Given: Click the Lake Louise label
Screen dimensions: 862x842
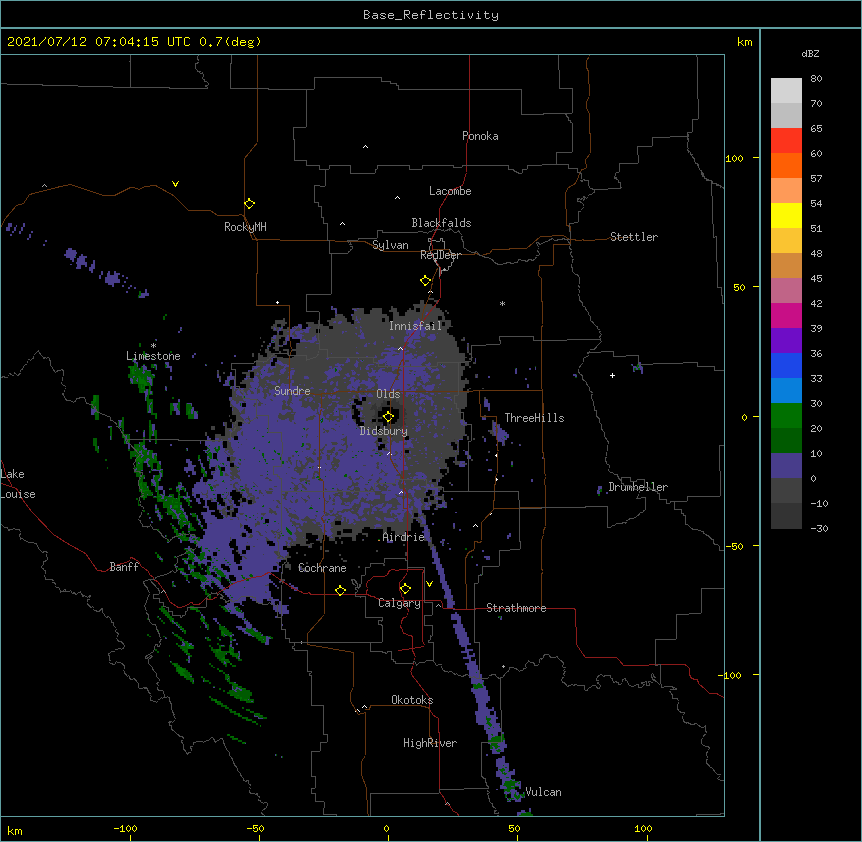Looking at the screenshot, I should (x=18, y=484).
